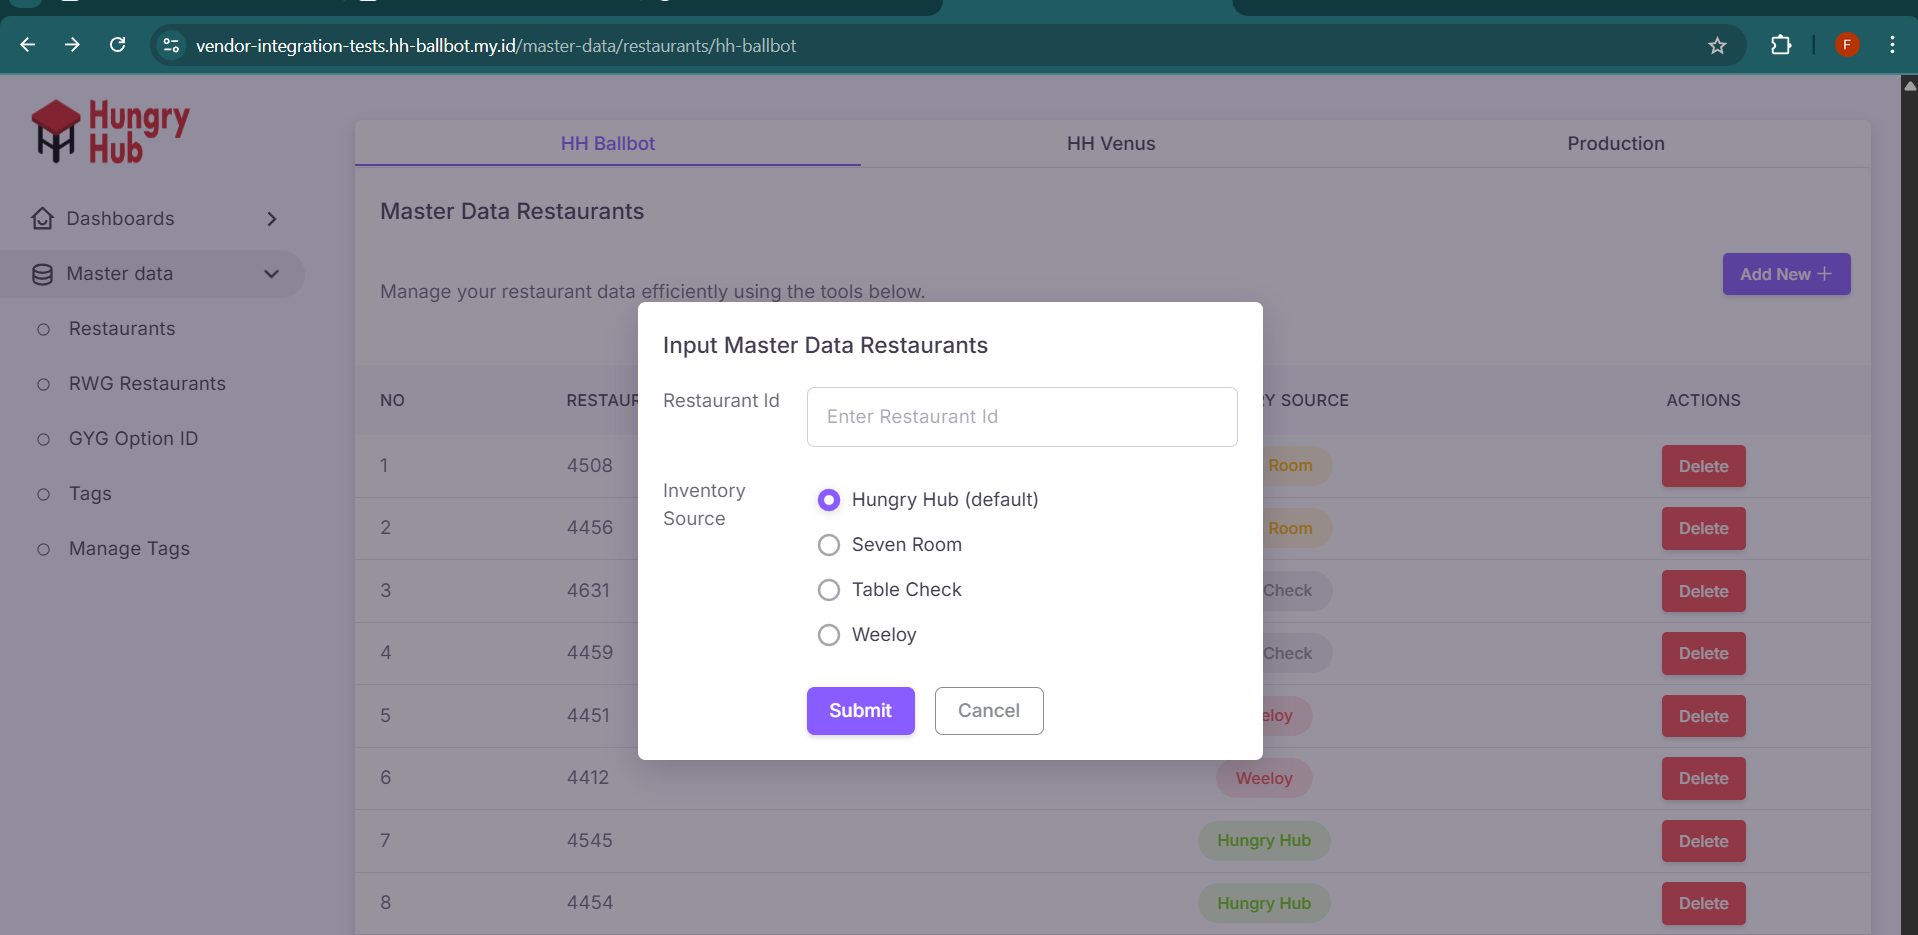
Task: Focus the Restaurant Id input field
Action: (x=1021, y=417)
